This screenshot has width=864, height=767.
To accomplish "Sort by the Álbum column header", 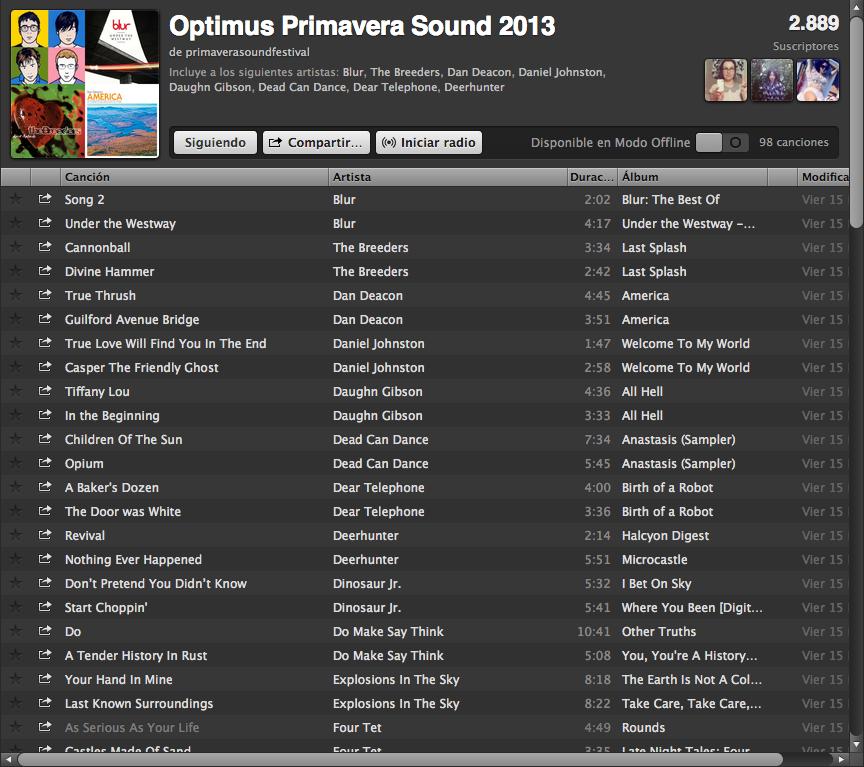I will [x=691, y=177].
